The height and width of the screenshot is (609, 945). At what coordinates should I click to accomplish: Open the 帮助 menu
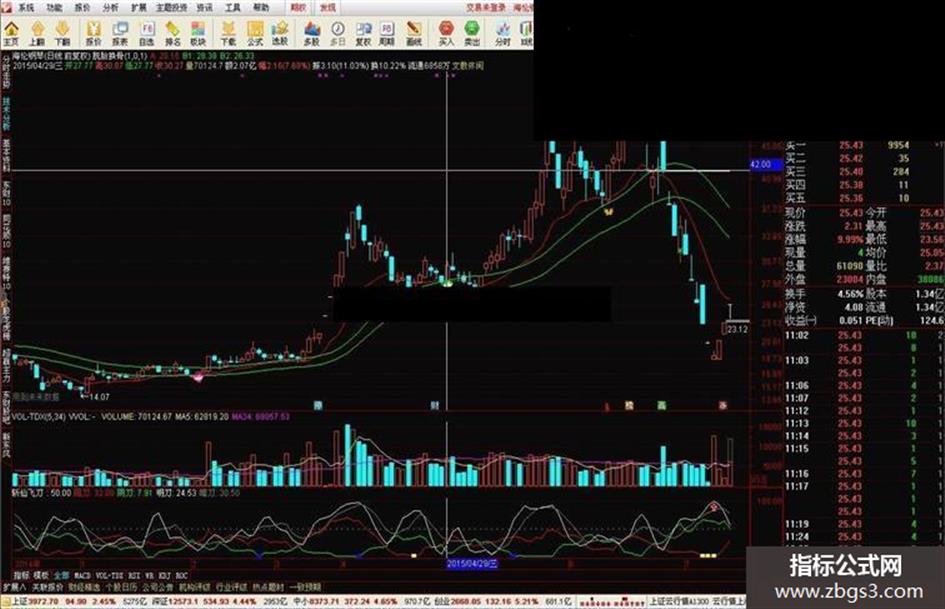click(261, 8)
